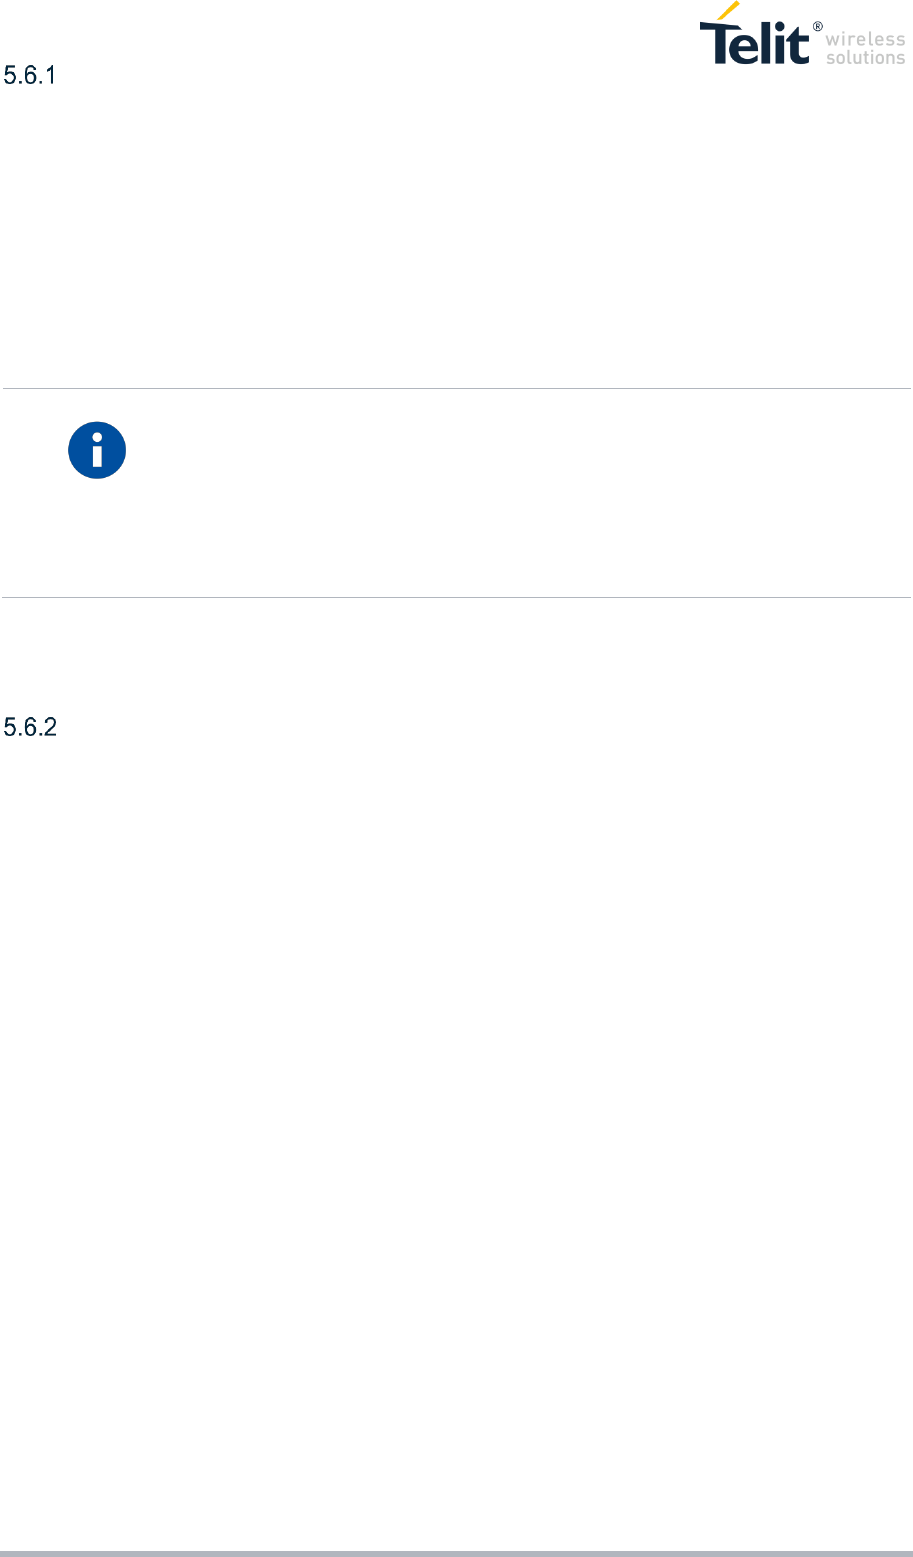Click the horizontal rule above the info icon
The width and height of the screenshot is (913, 1557).
[456, 388]
